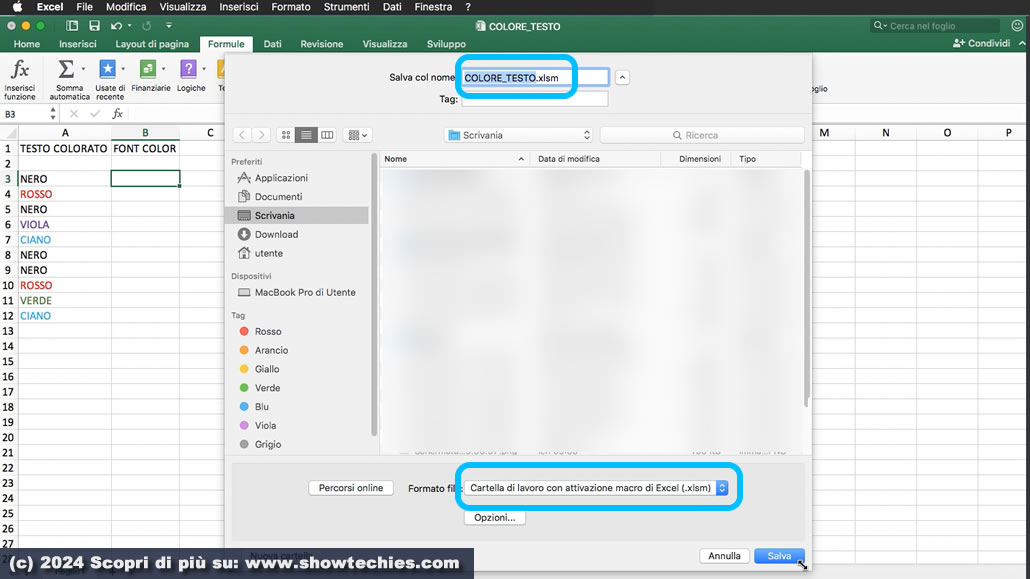
Task: Open Logiche functions library
Action: point(189,69)
